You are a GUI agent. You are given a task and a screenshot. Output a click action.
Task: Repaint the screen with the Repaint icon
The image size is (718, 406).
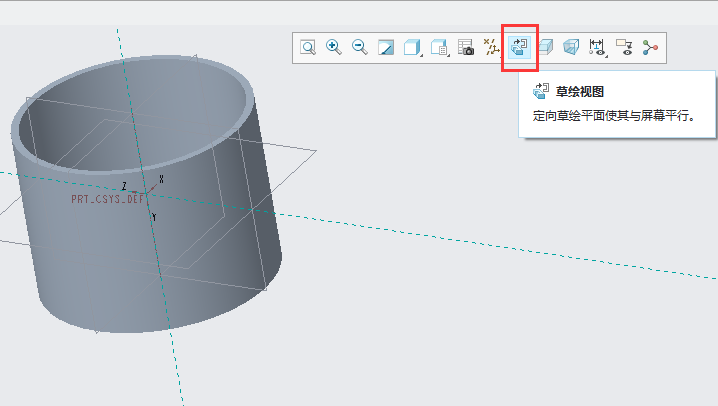[386, 47]
